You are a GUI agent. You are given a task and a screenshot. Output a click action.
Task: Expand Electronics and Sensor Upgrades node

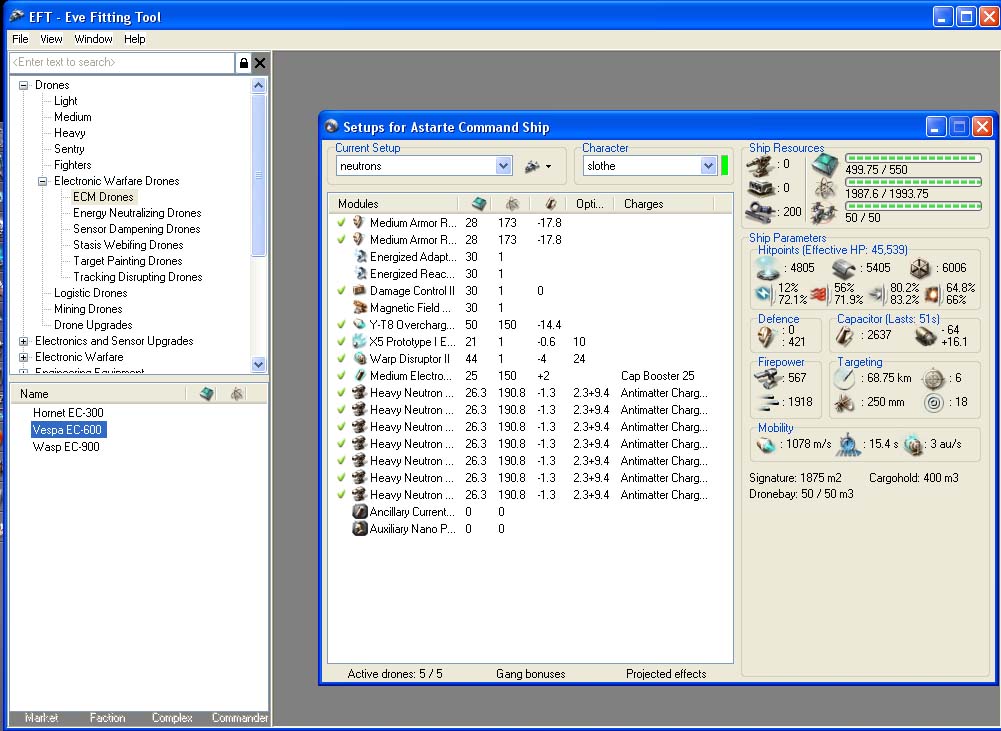[24, 342]
